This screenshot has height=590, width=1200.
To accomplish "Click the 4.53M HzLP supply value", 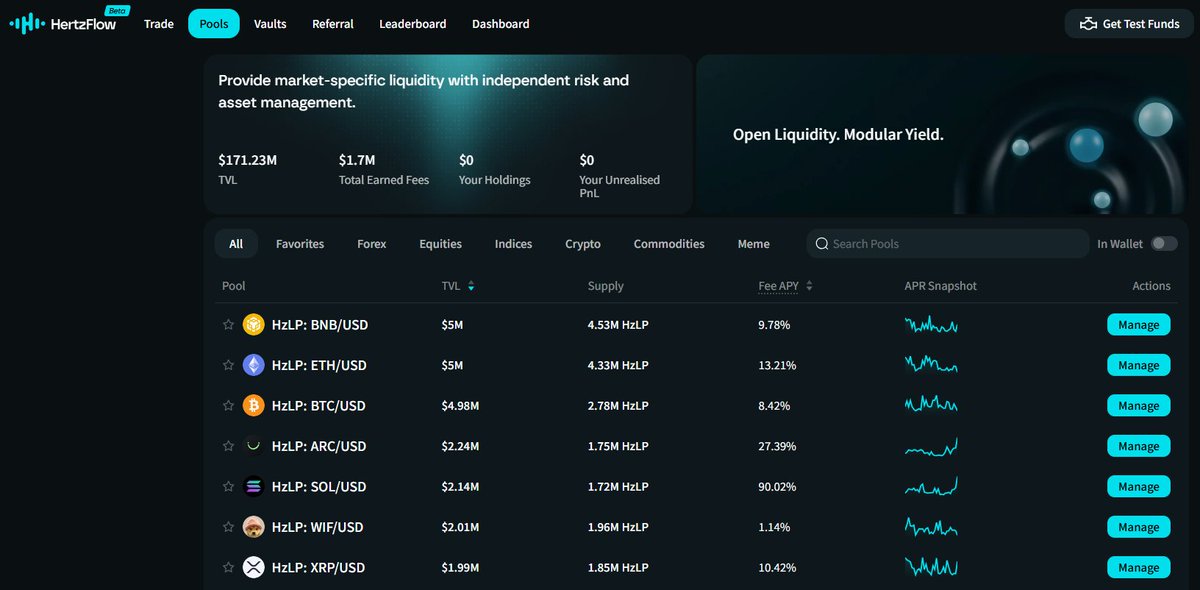I will coord(618,325).
